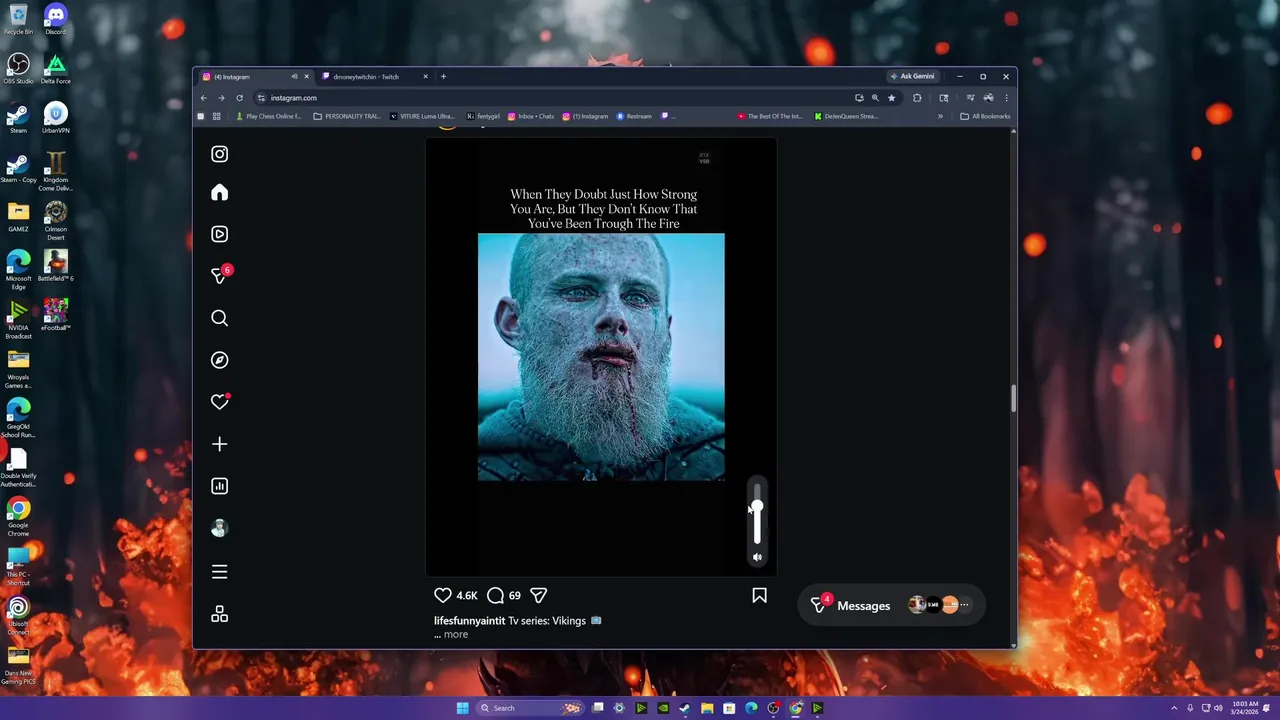This screenshot has height=720, width=1280.
Task: Open 'Inbox • Chats' bookmark
Action: click(530, 116)
